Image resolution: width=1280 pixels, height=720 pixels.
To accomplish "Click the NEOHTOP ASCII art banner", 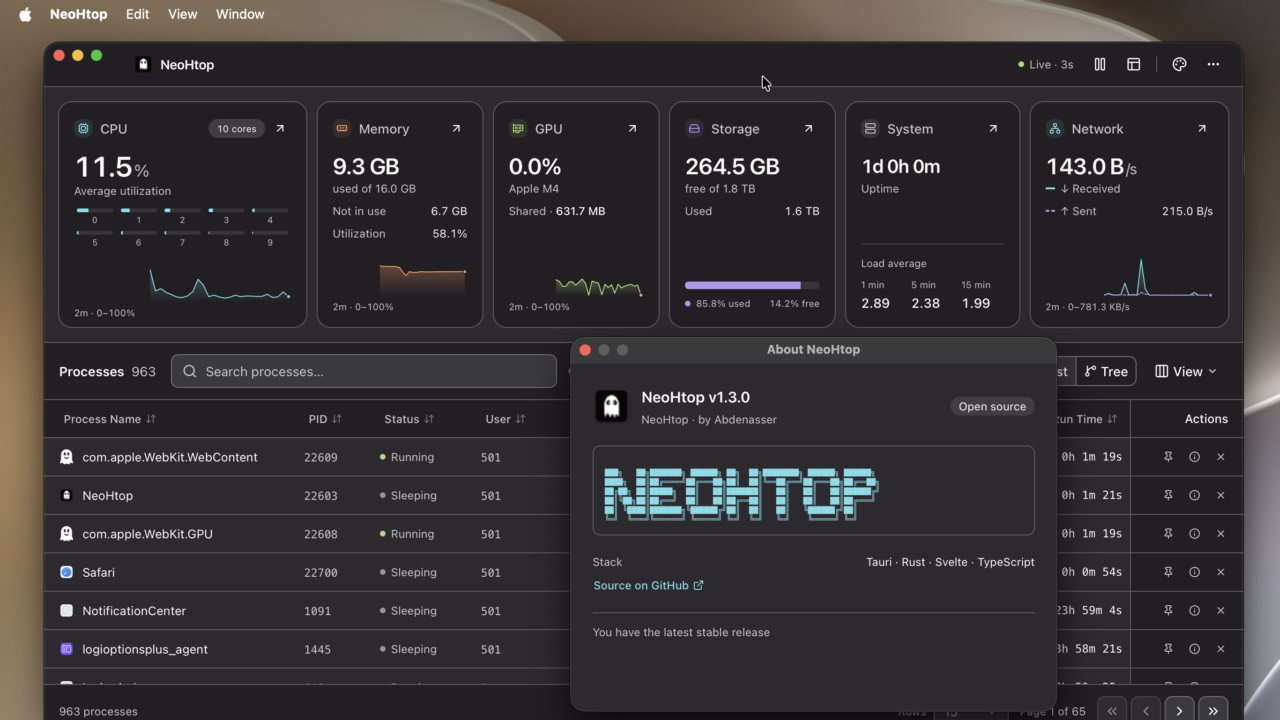I will [x=741, y=494].
